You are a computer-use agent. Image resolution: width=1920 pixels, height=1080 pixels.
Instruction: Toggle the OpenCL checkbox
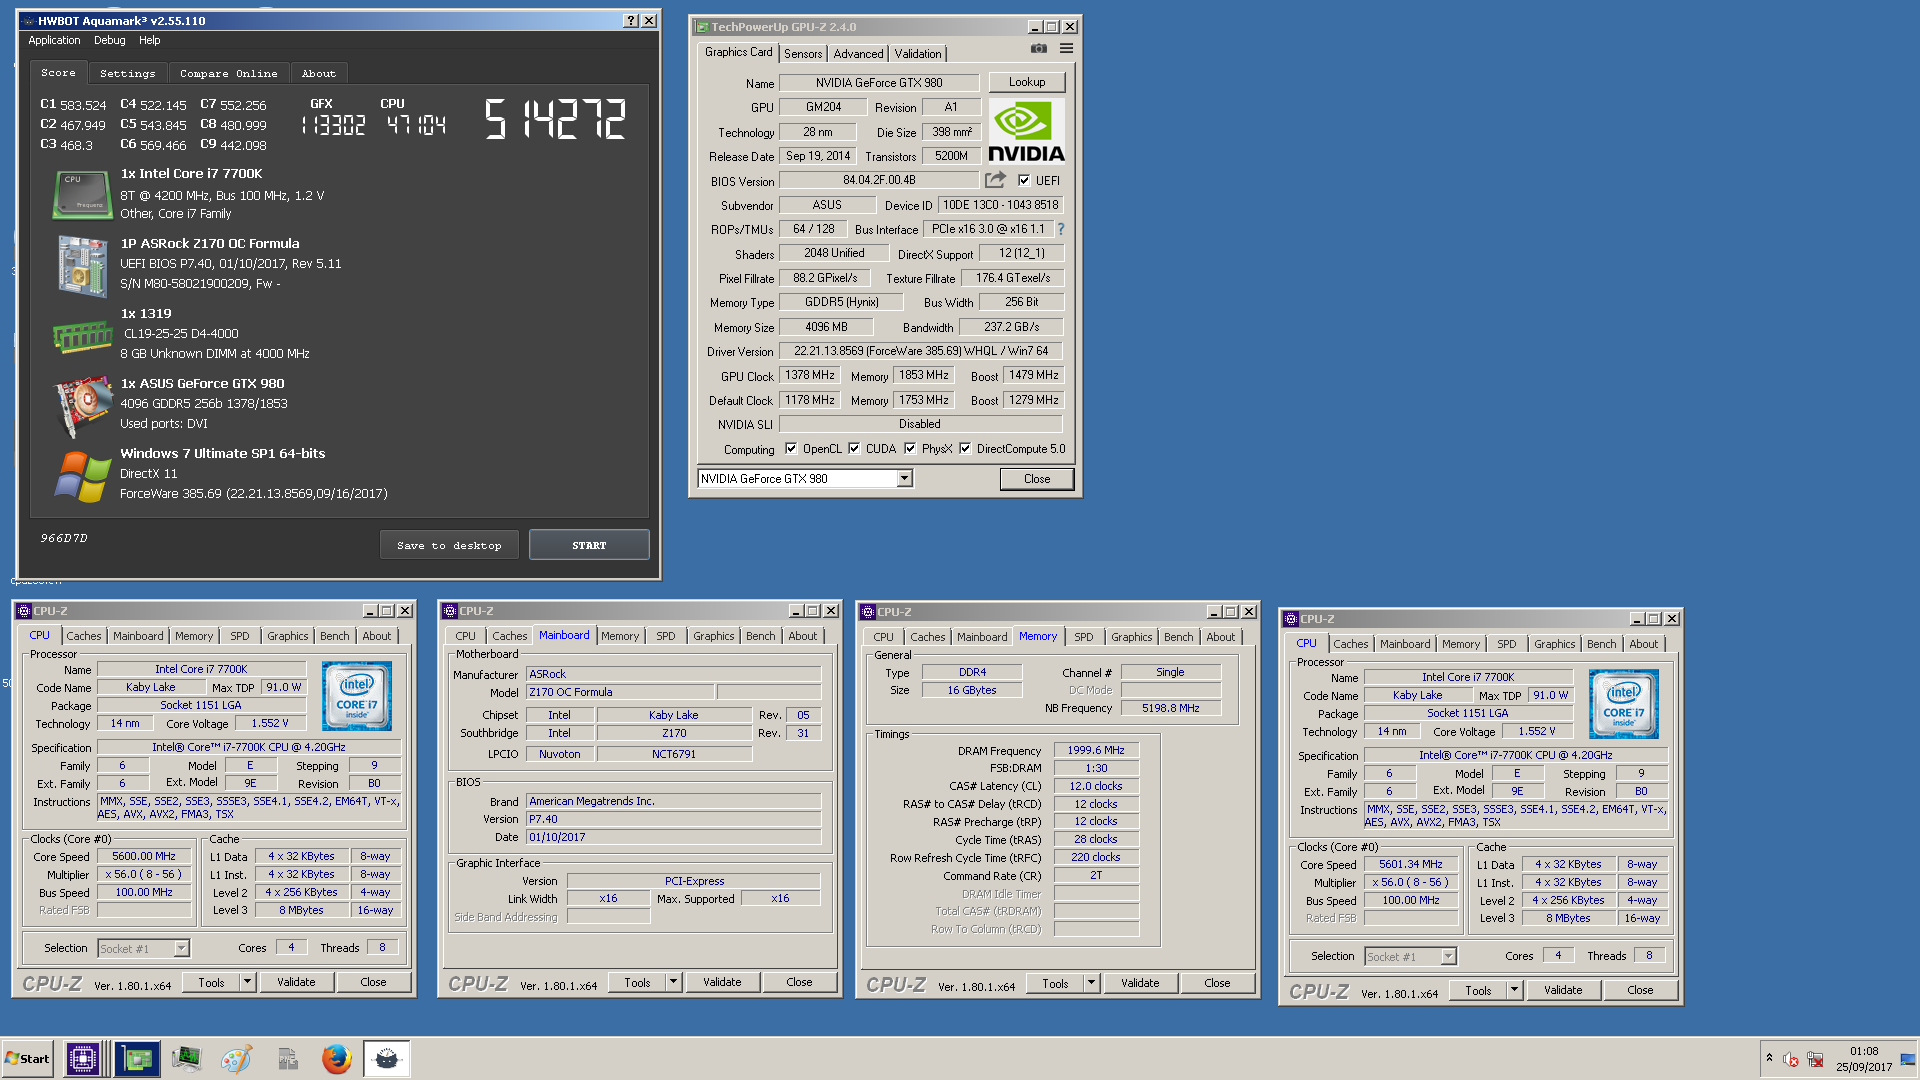pyautogui.click(x=791, y=449)
